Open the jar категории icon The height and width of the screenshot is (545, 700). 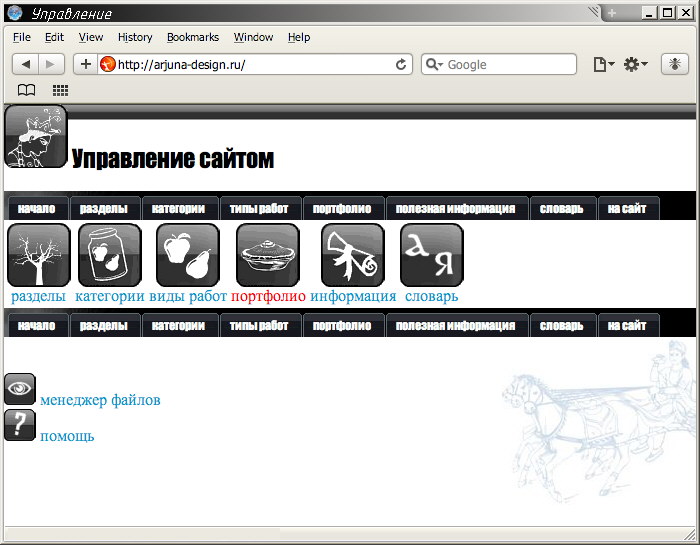(x=110, y=255)
